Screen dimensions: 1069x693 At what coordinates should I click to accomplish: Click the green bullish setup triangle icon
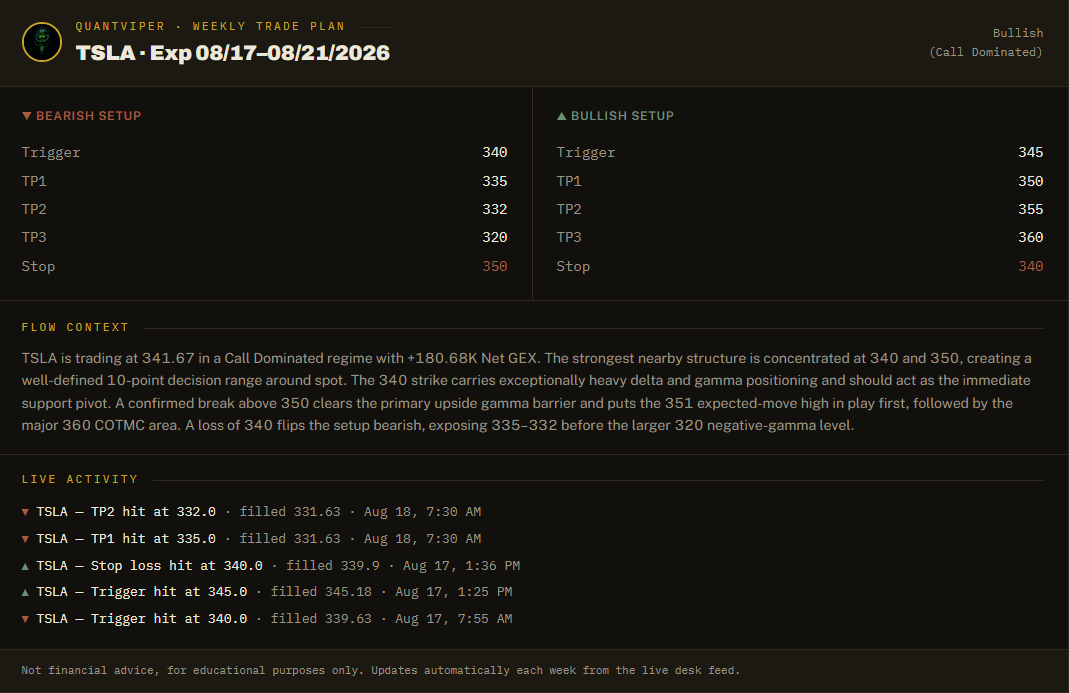pos(562,116)
